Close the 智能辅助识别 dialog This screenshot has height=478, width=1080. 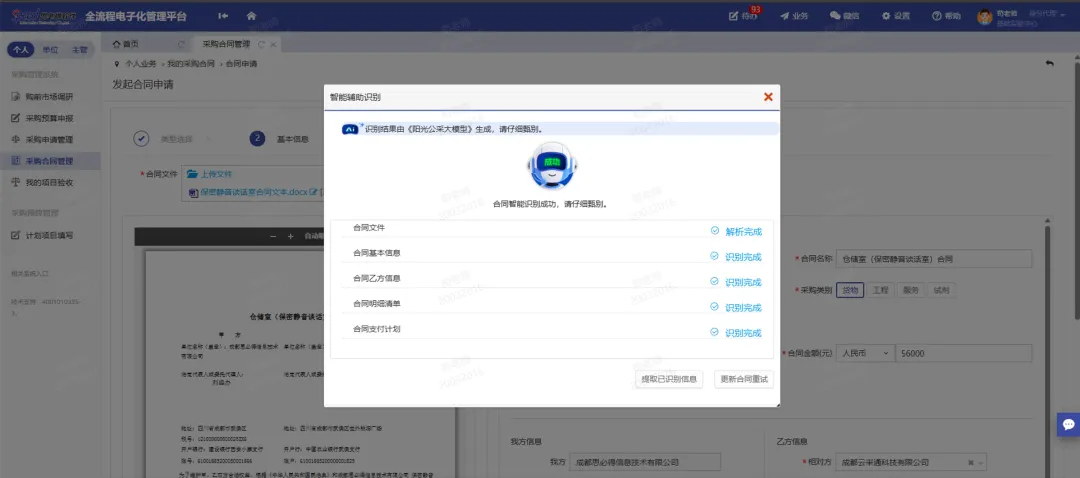(768, 97)
